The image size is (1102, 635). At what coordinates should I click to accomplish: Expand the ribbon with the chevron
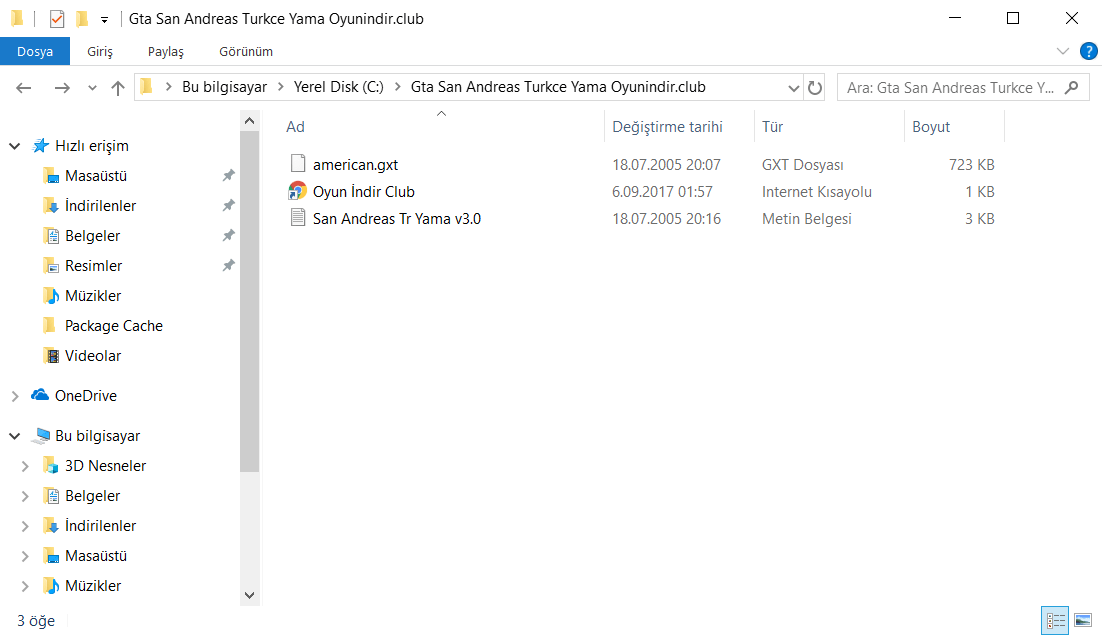pos(1063,51)
